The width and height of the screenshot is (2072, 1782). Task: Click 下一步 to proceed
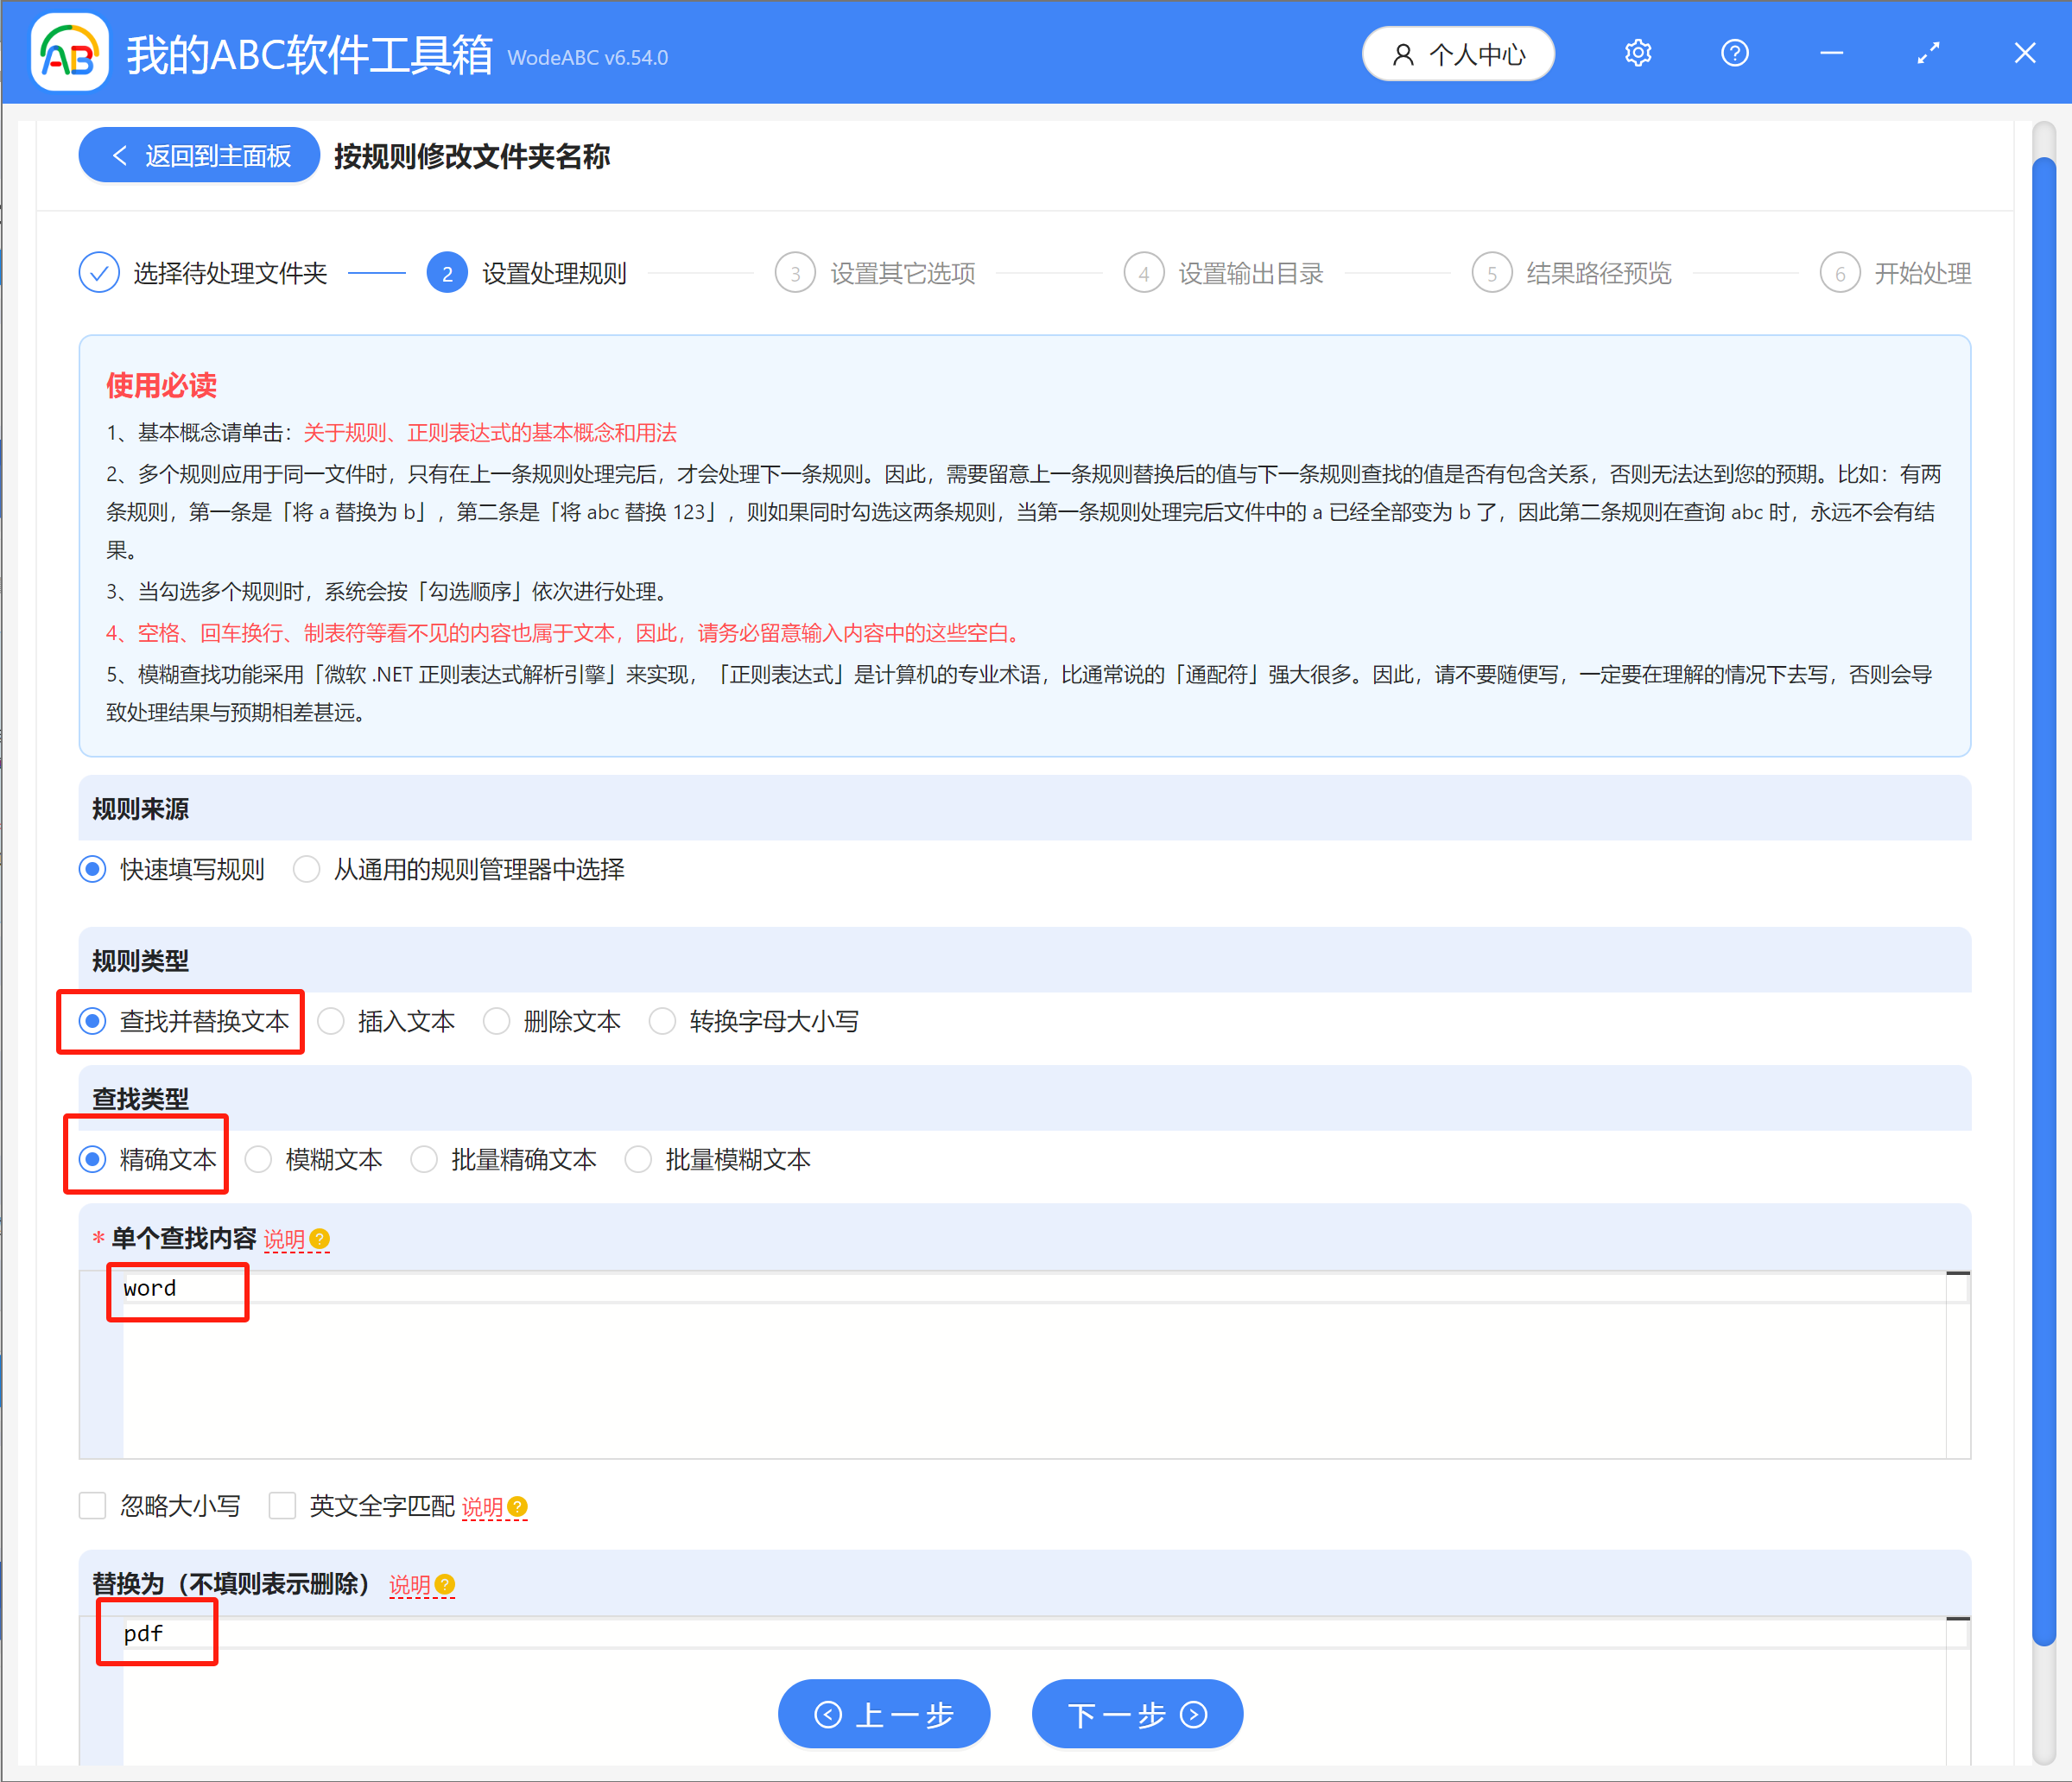click(x=1136, y=1713)
